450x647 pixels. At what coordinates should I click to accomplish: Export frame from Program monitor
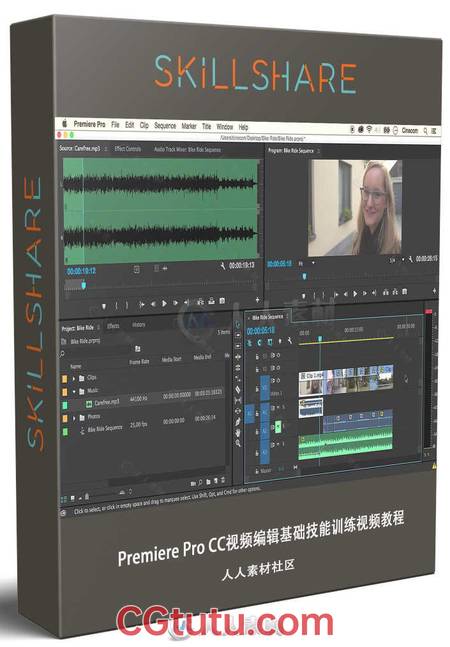pyautogui.click(x=405, y=291)
